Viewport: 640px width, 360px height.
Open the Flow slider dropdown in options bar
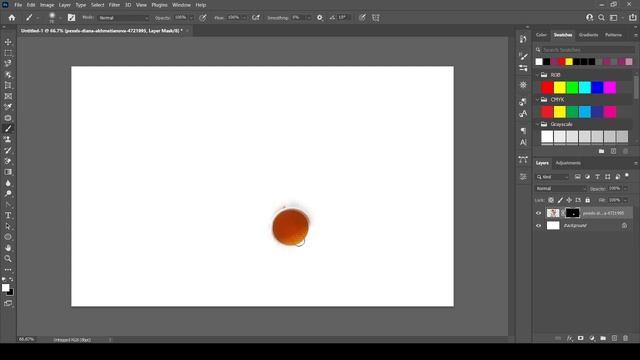click(x=244, y=18)
